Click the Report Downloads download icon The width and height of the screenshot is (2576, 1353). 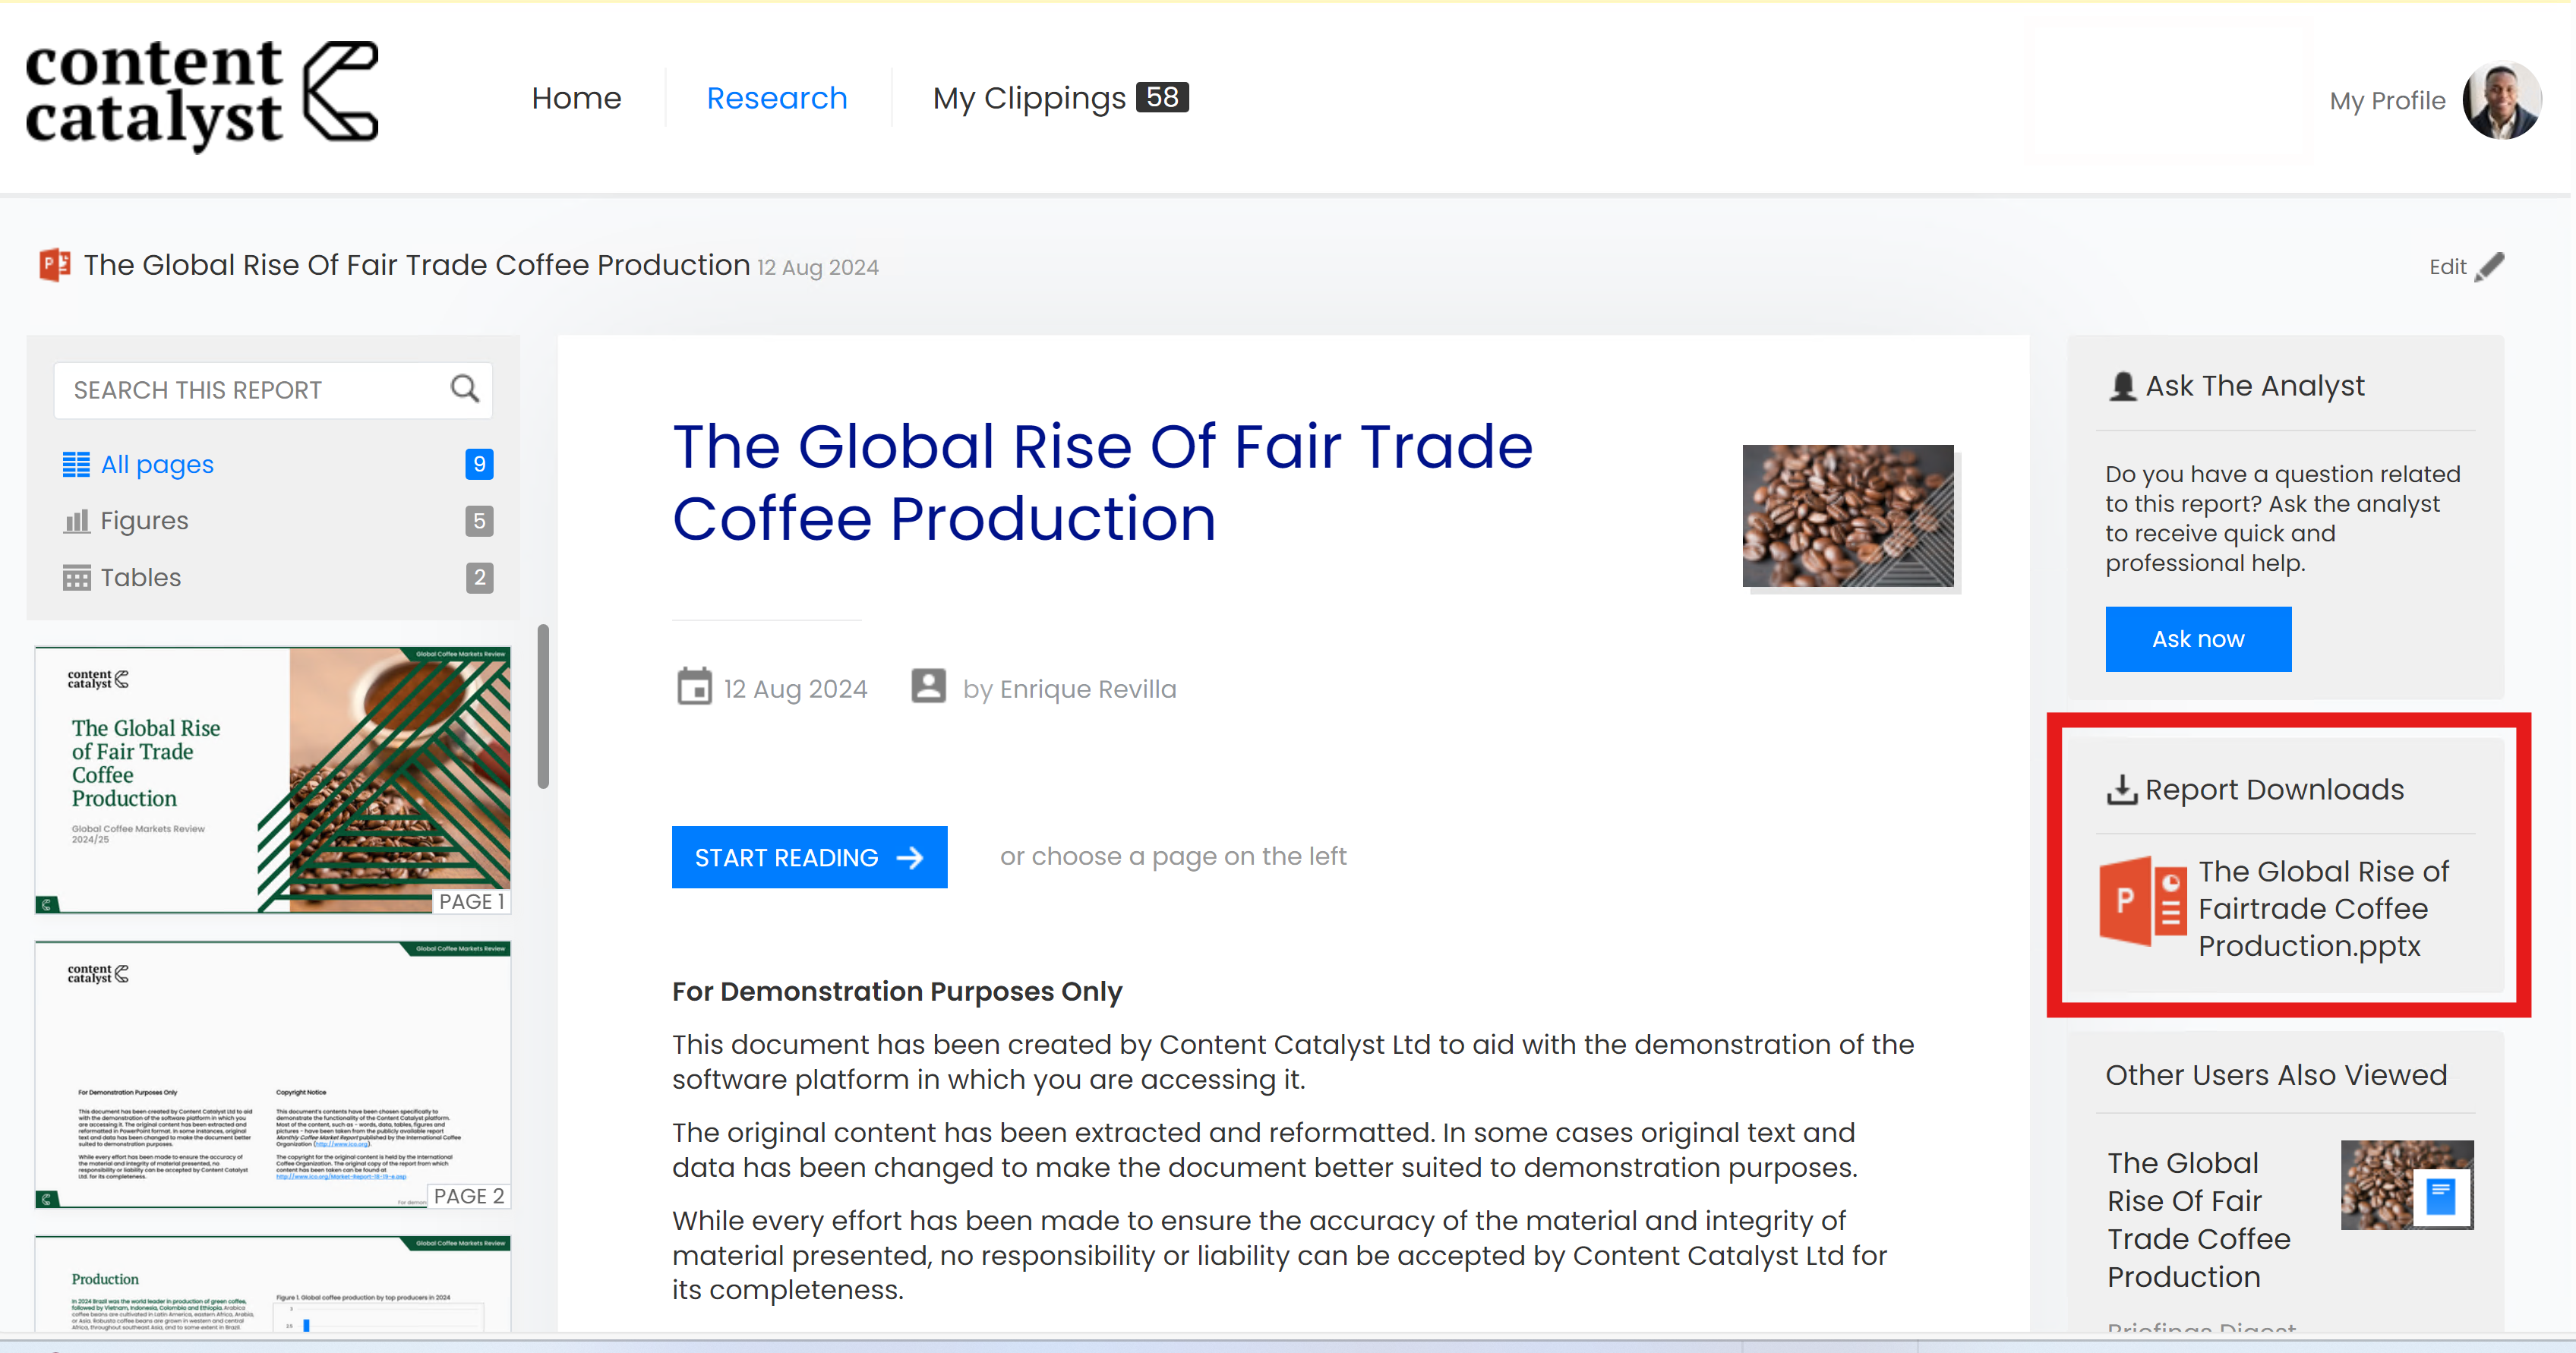[2122, 790]
